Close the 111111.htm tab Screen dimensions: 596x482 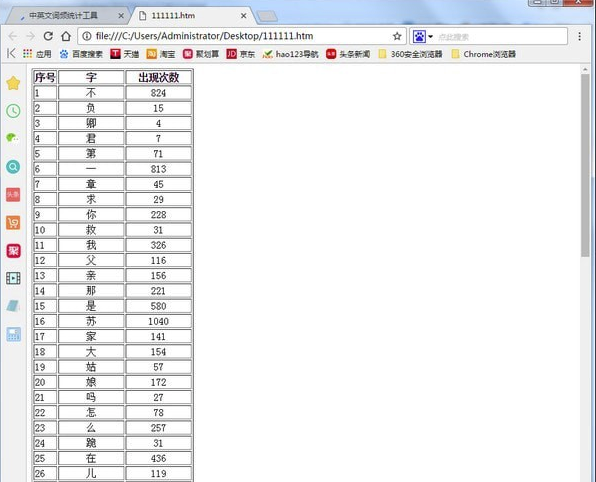tap(244, 16)
